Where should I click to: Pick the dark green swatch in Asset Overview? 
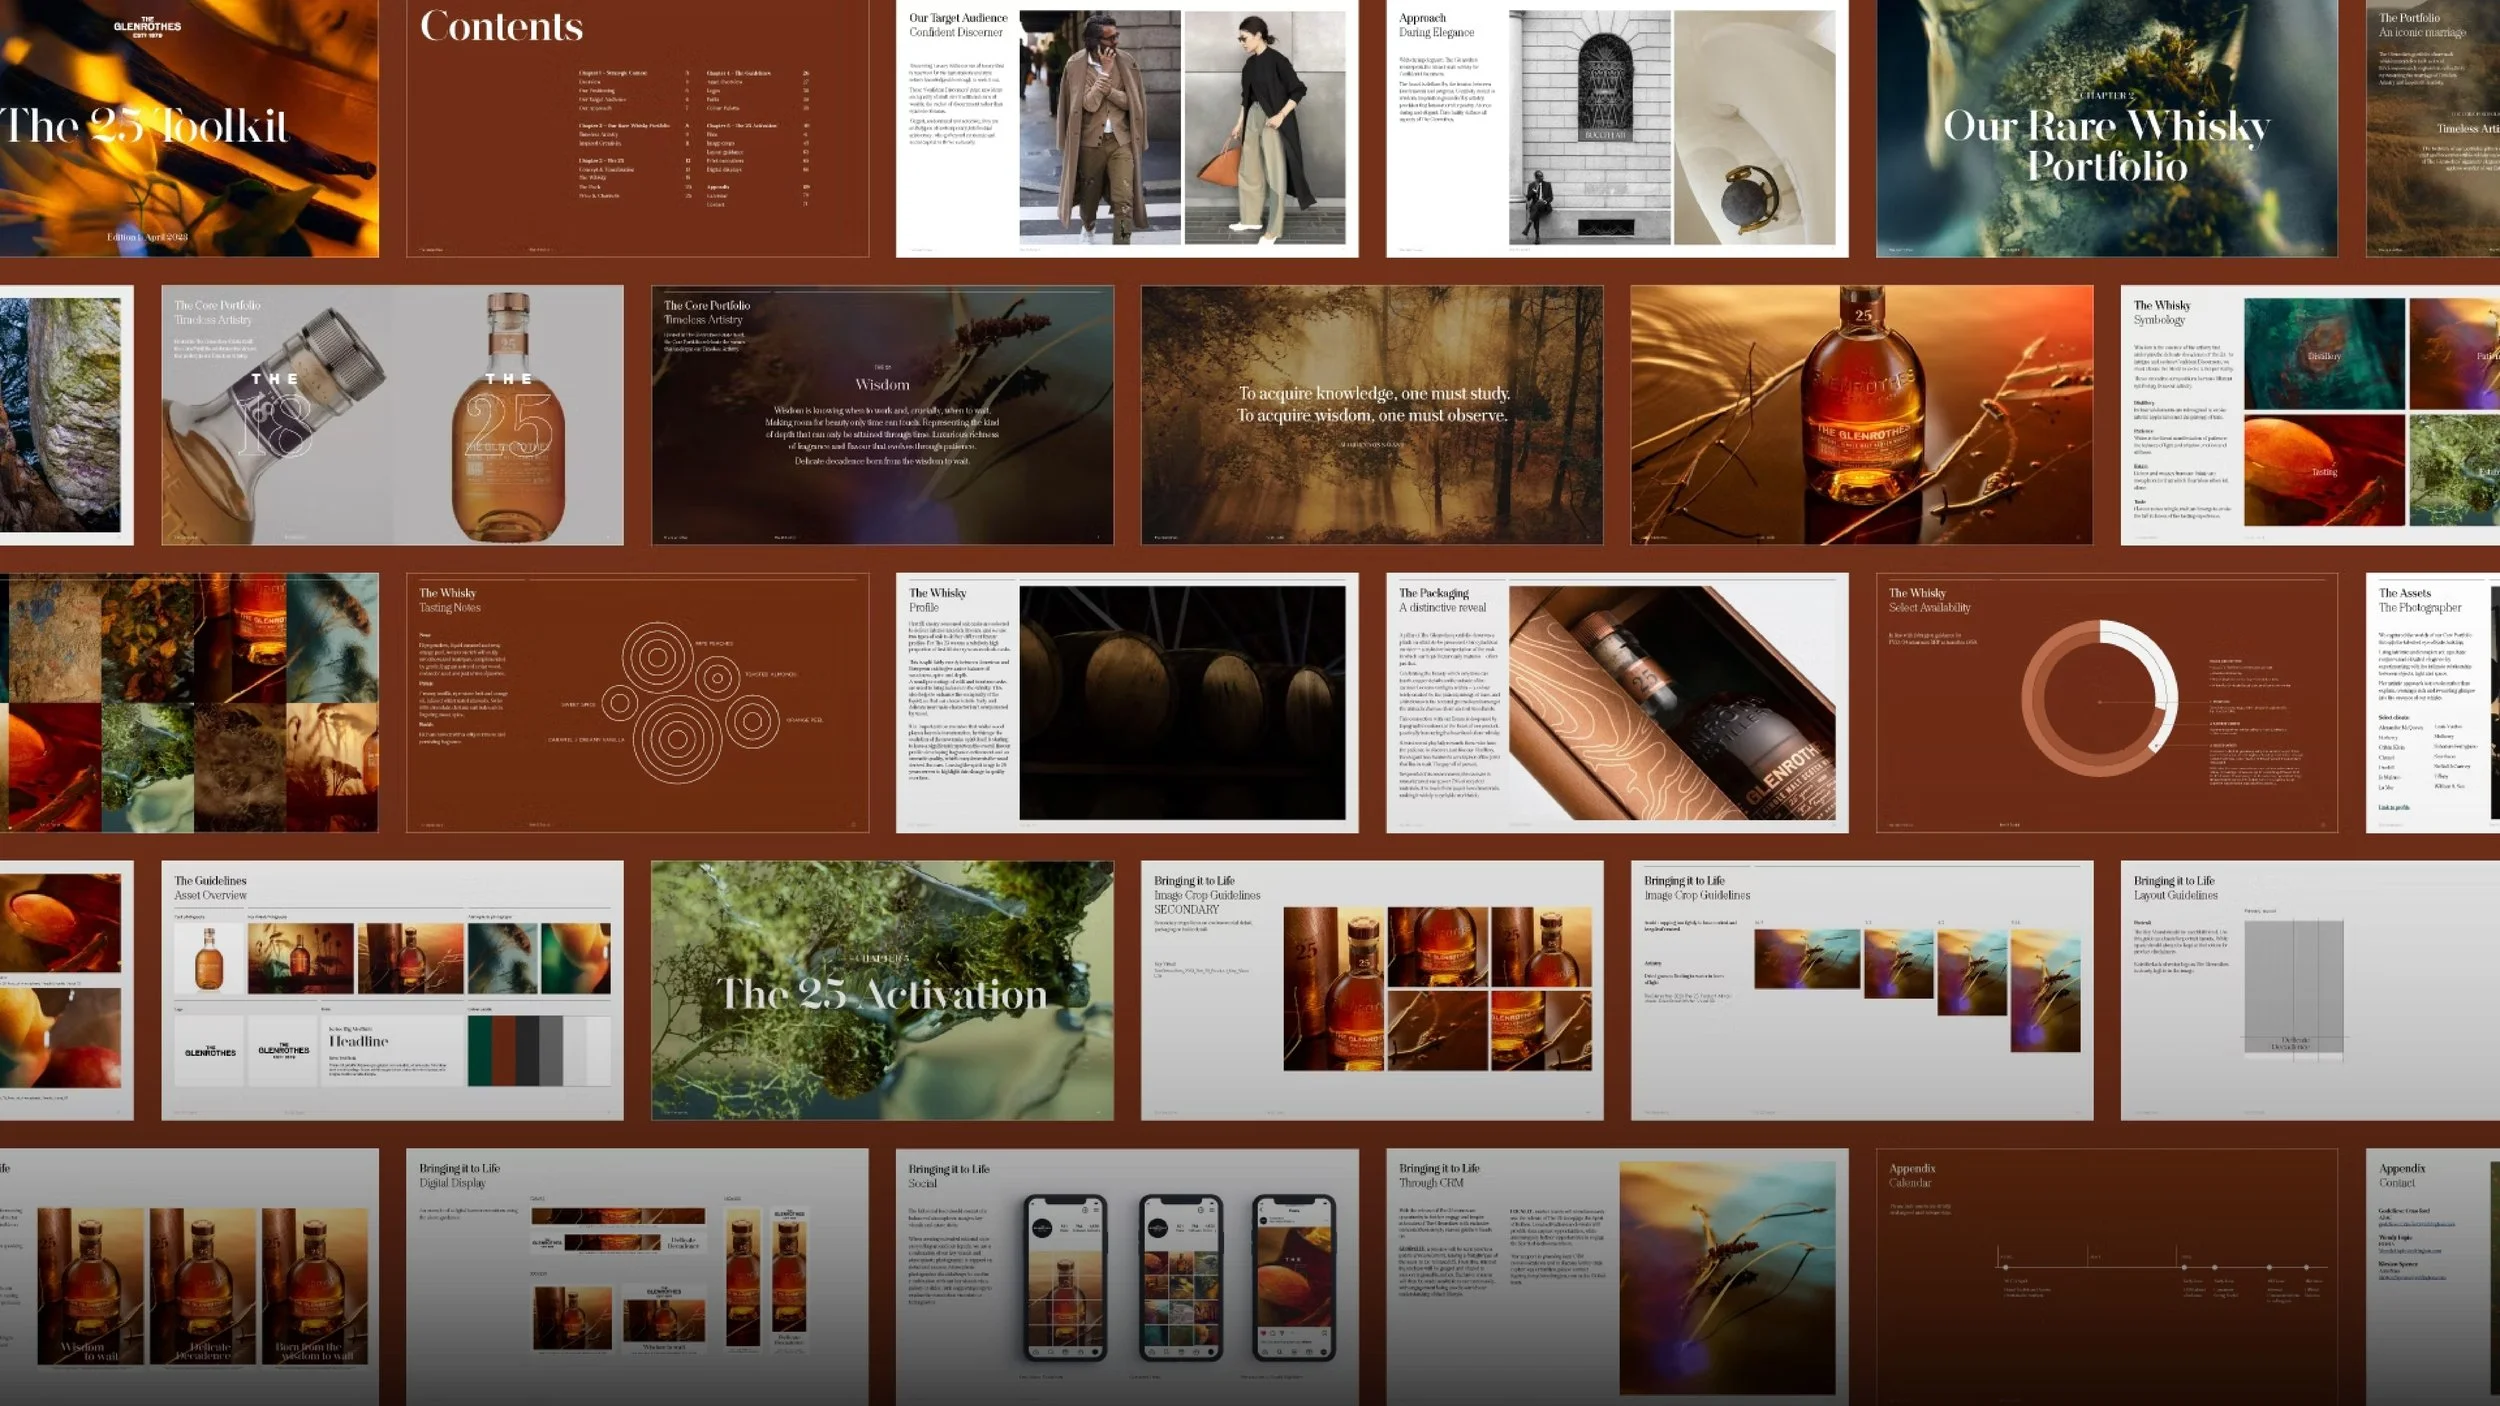[480, 1050]
